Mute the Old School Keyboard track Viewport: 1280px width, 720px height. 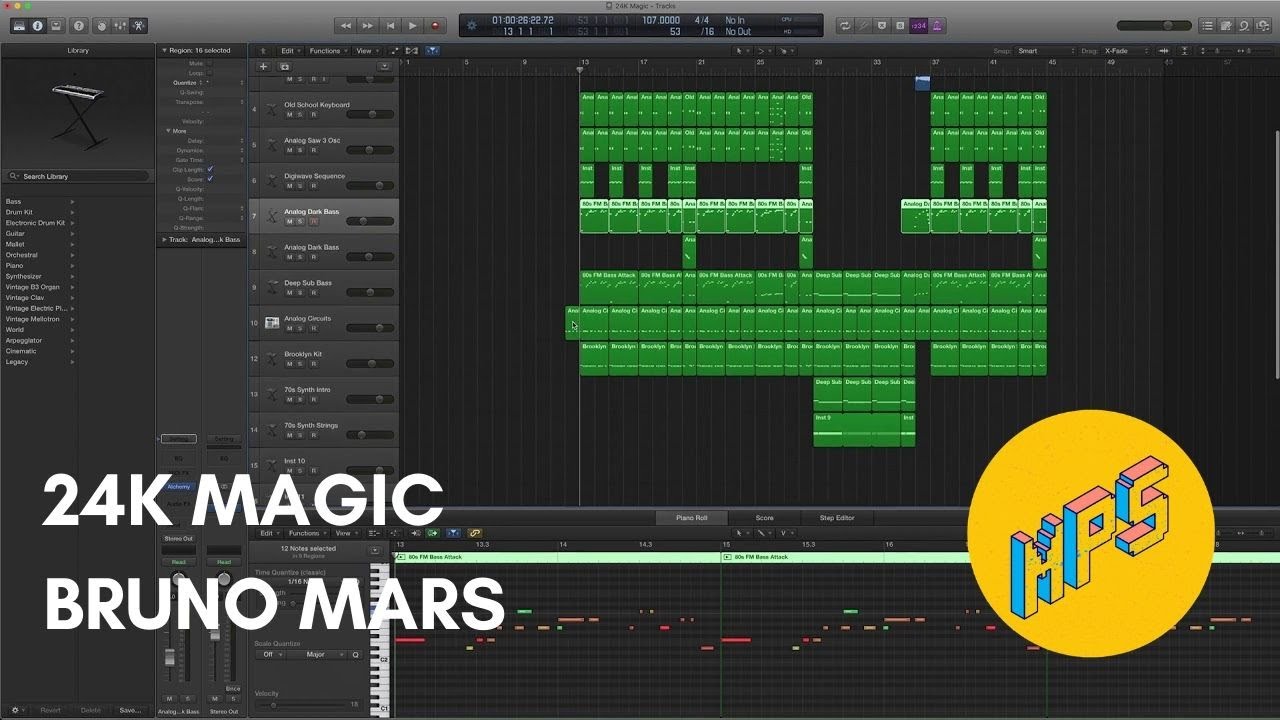(x=290, y=114)
